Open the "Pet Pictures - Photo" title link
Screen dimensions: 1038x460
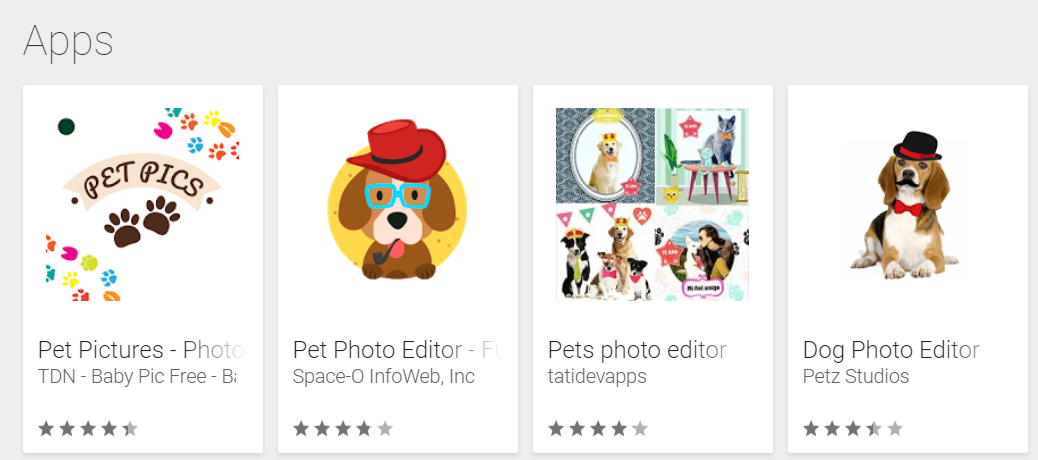tap(141, 350)
